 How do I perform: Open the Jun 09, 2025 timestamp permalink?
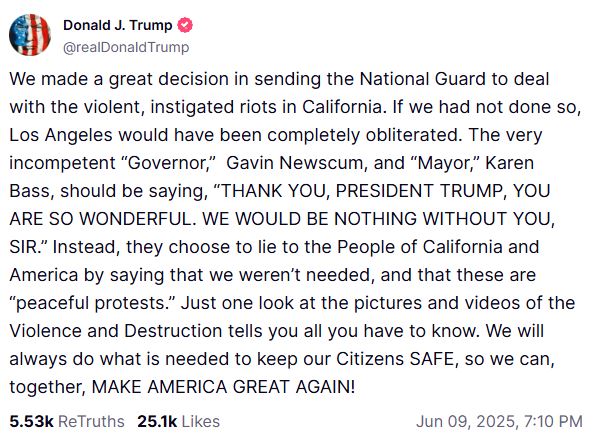pyautogui.click(x=466, y=421)
